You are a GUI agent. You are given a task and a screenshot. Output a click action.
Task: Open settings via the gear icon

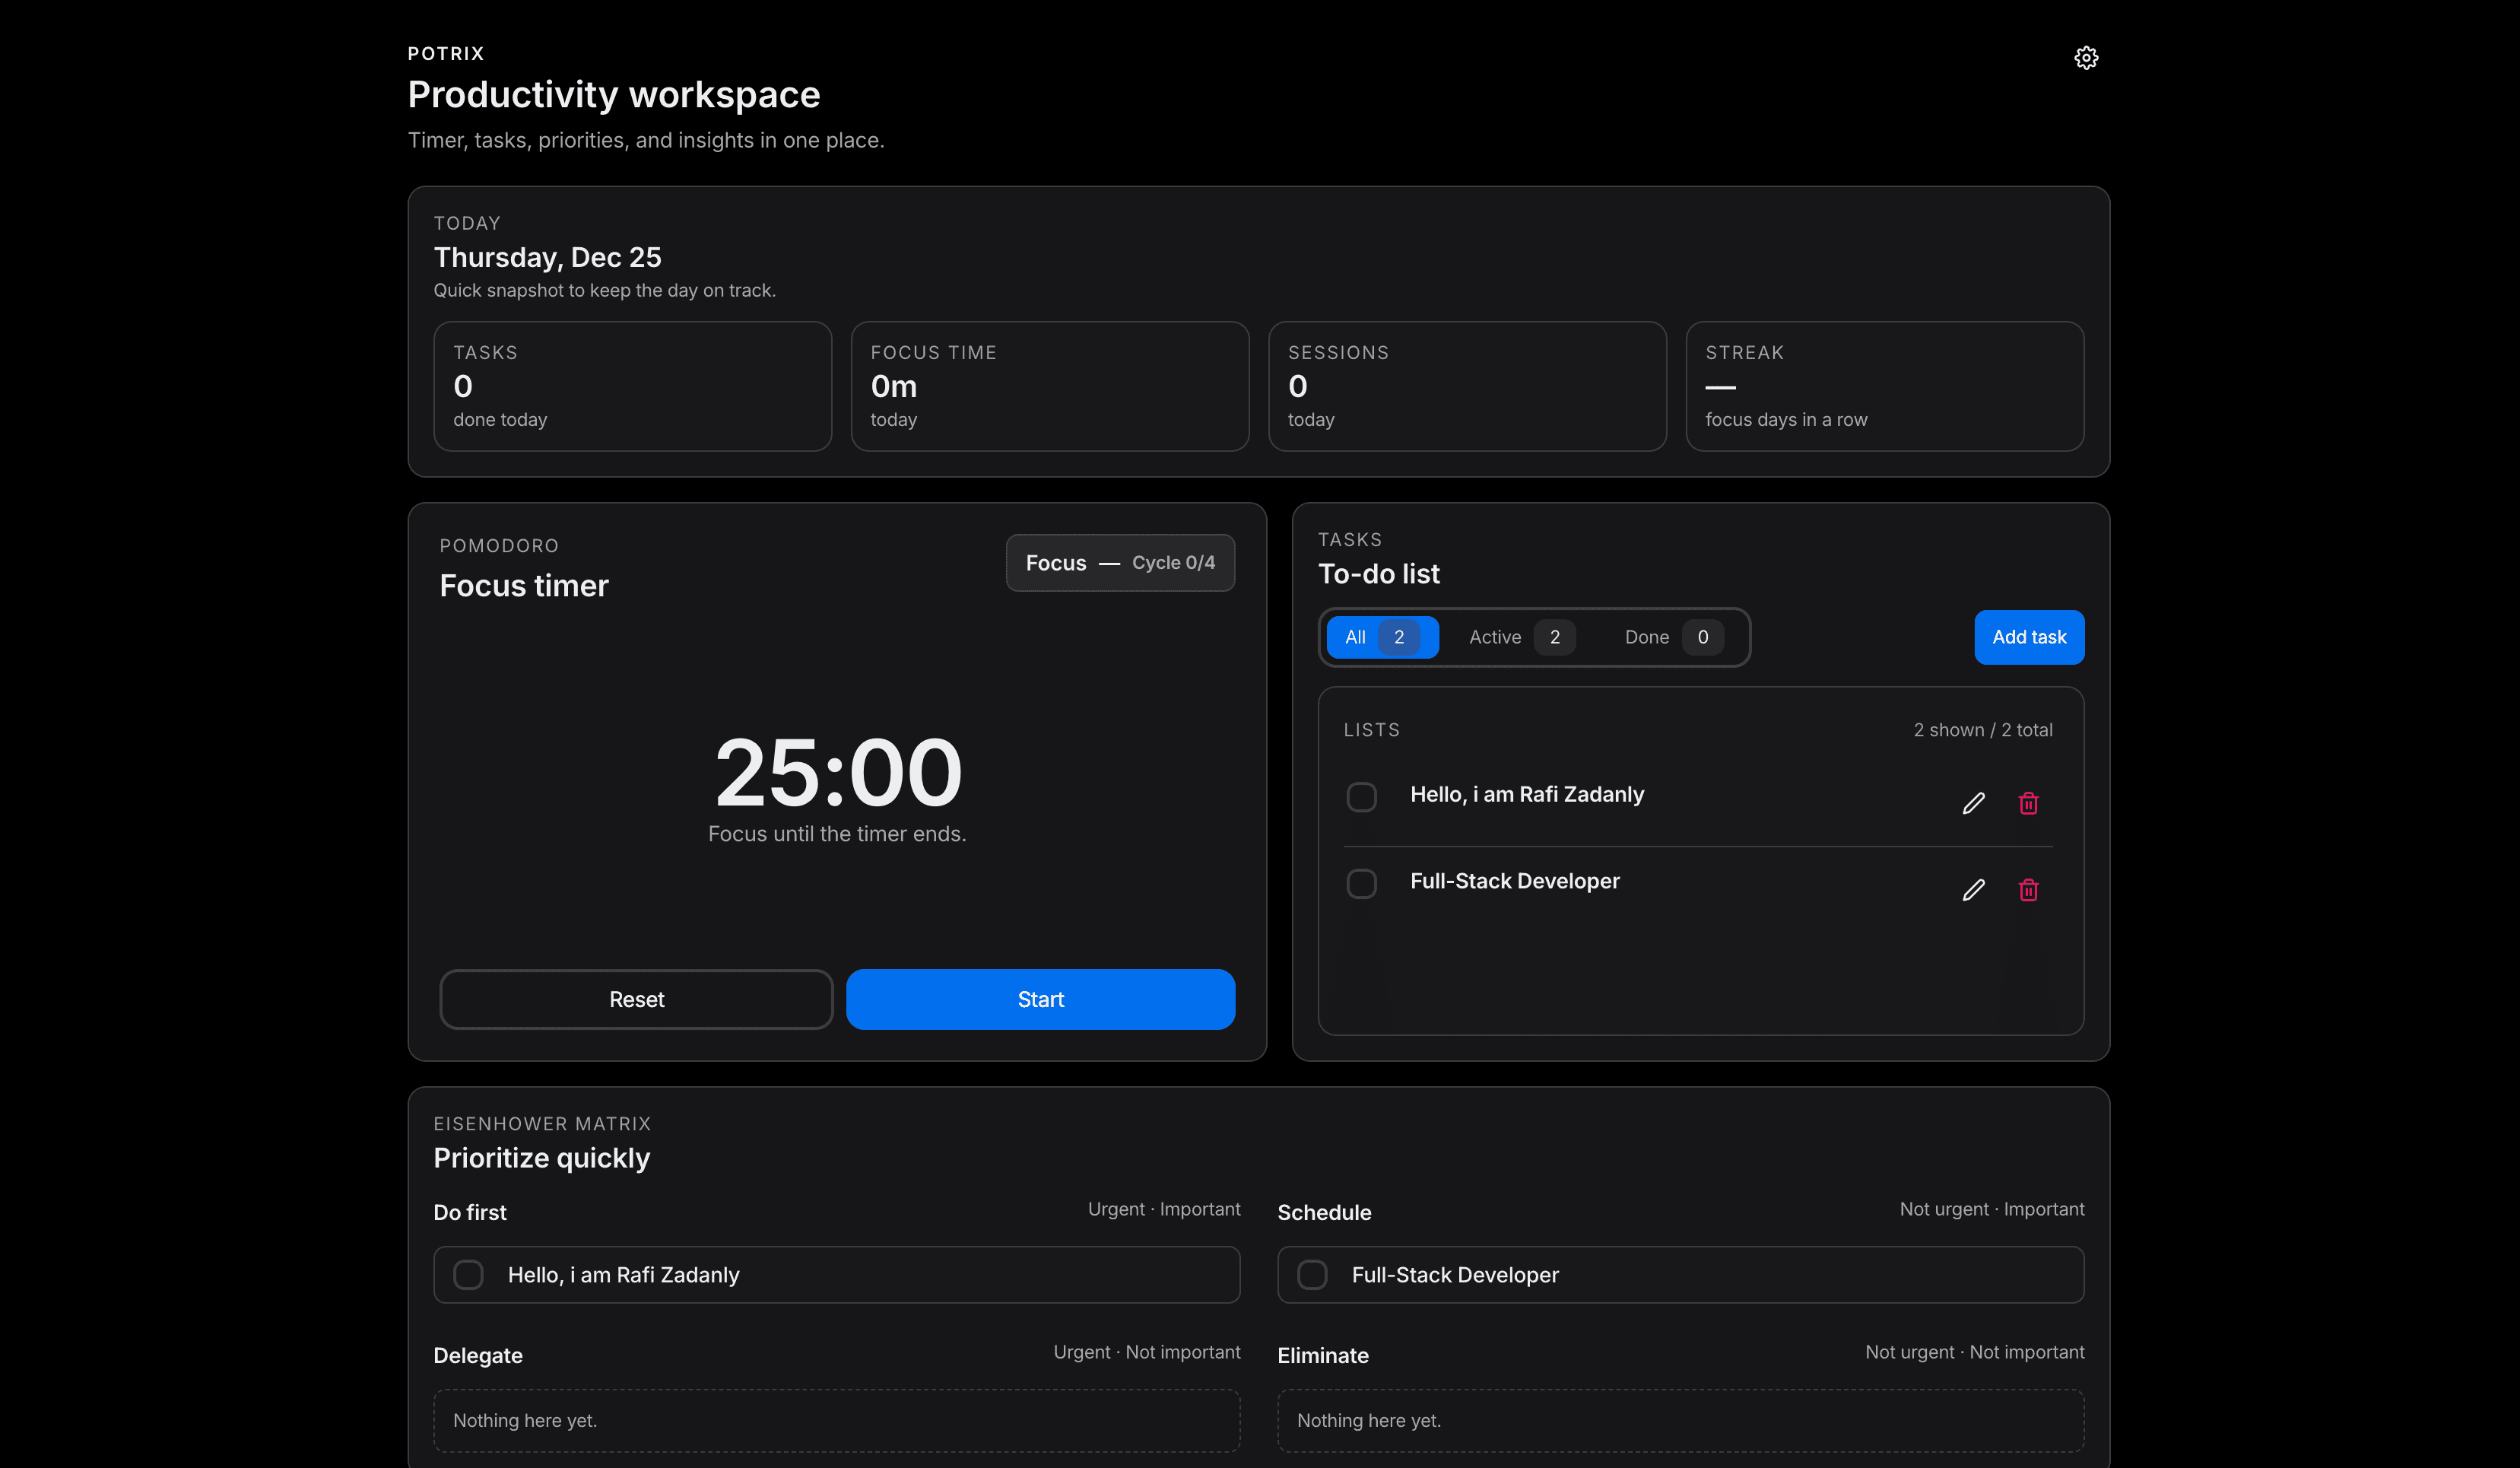2085,58
